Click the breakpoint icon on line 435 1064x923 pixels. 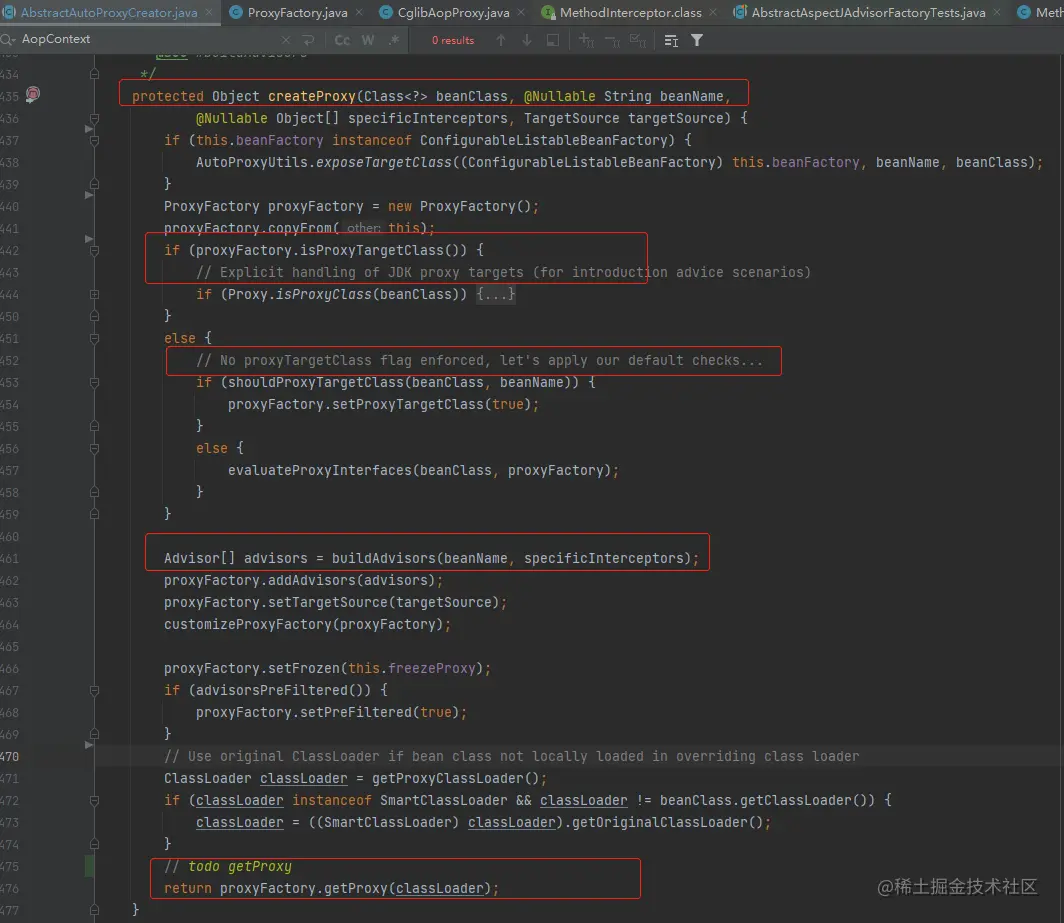(x=33, y=94)
